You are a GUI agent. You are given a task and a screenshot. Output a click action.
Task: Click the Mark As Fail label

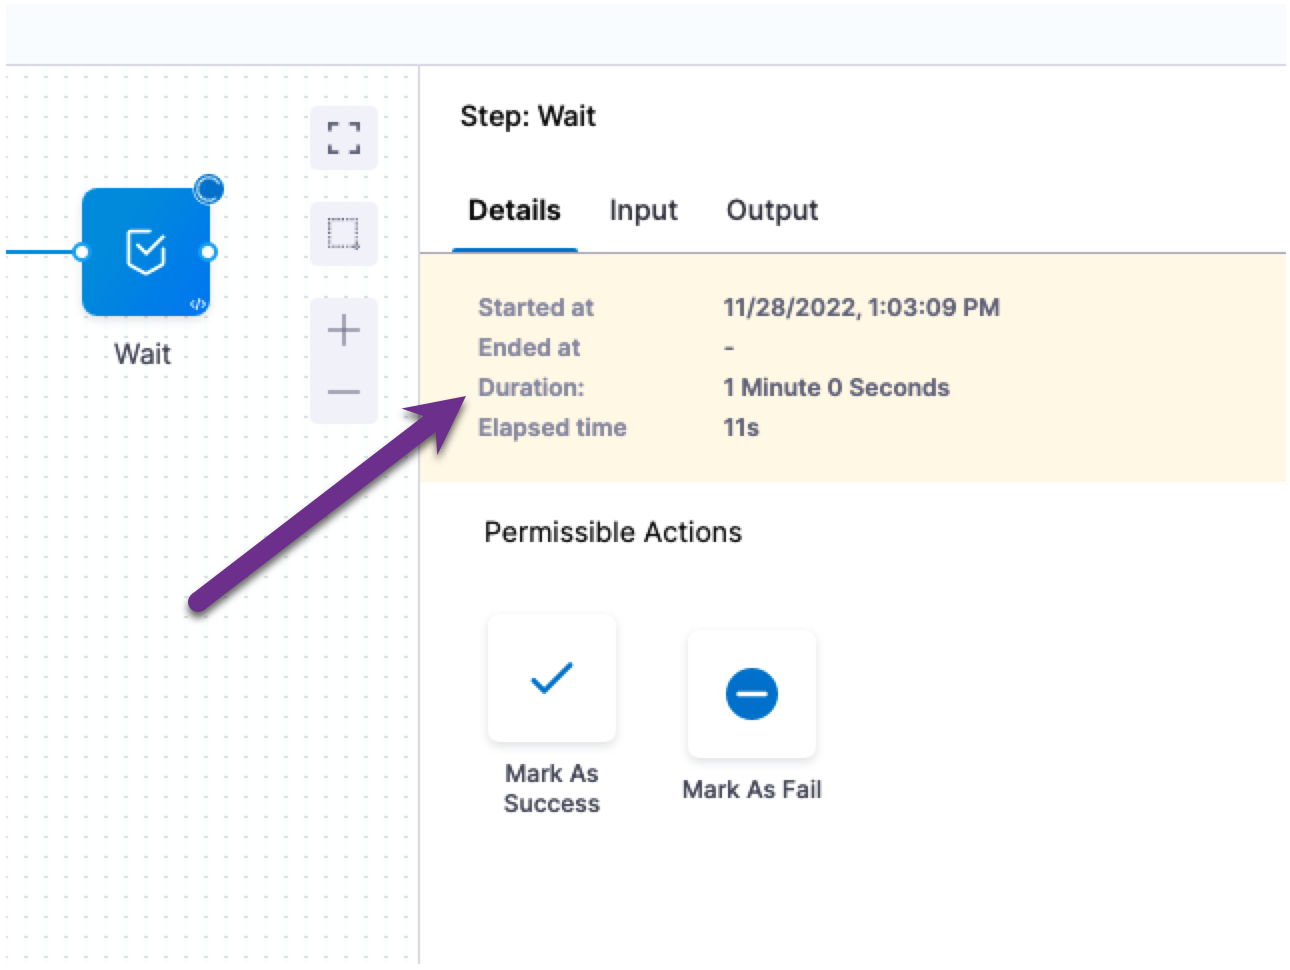coord(752,789)
